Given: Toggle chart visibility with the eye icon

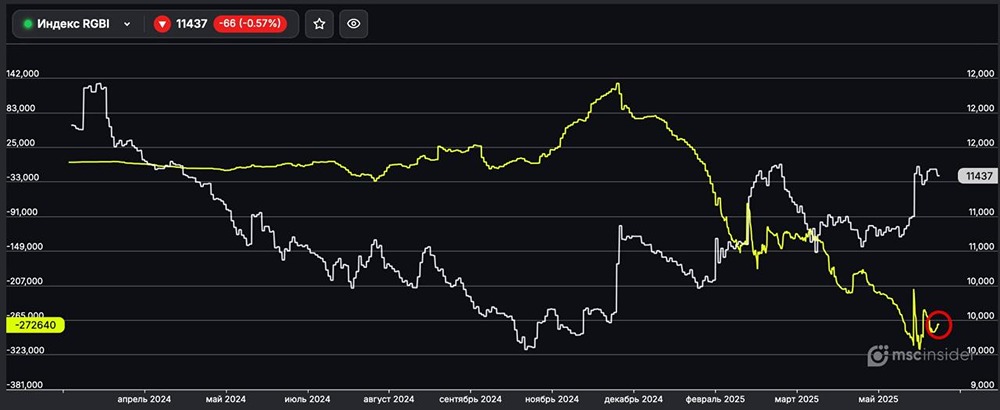Looking at the screenshot, I should [x=352, y=24].
